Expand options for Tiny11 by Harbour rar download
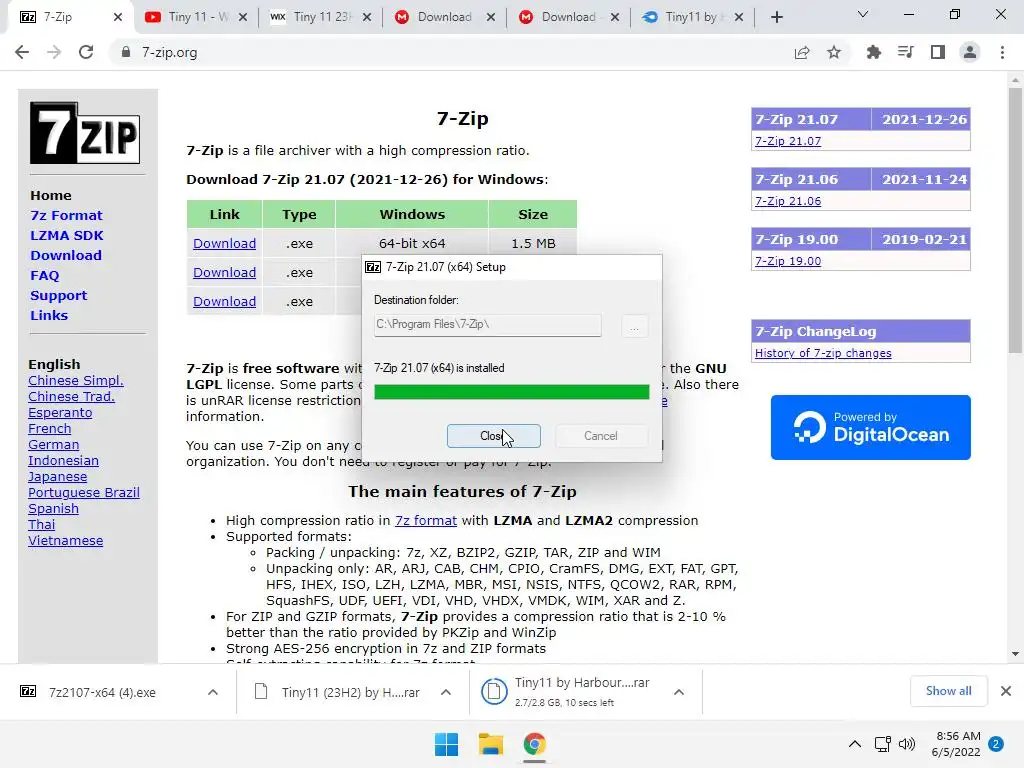 pyautogui.click(x=679, y=692)
